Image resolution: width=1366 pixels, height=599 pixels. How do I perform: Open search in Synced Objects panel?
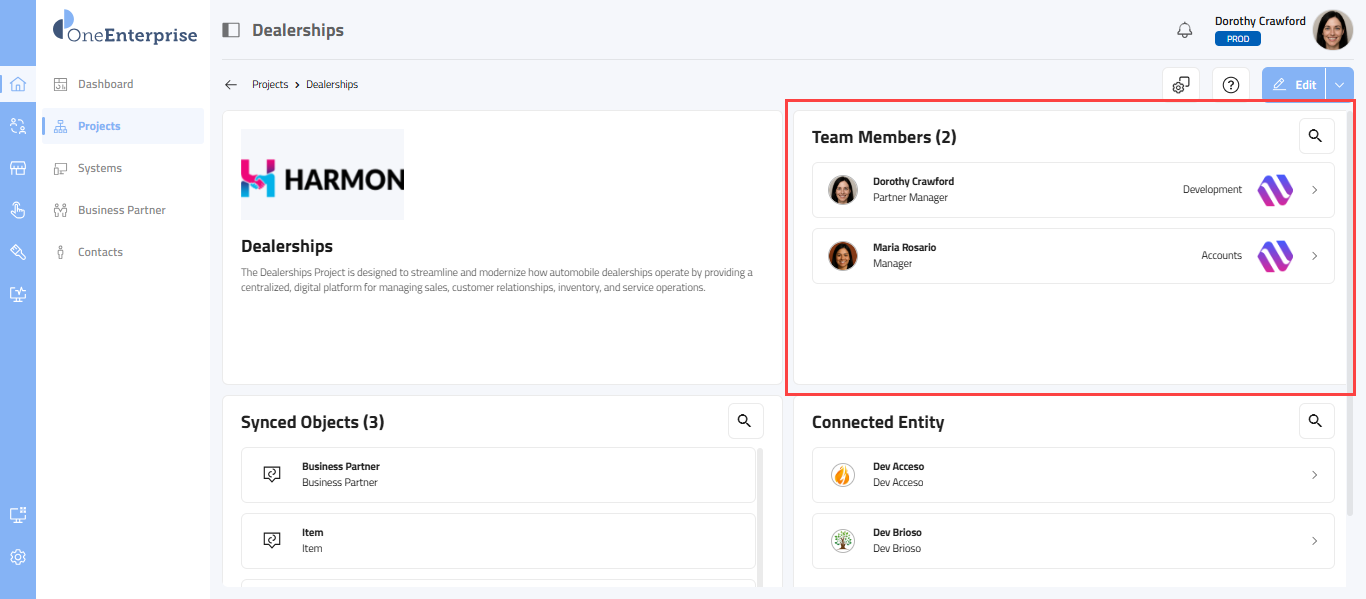[x=745, y=421]
